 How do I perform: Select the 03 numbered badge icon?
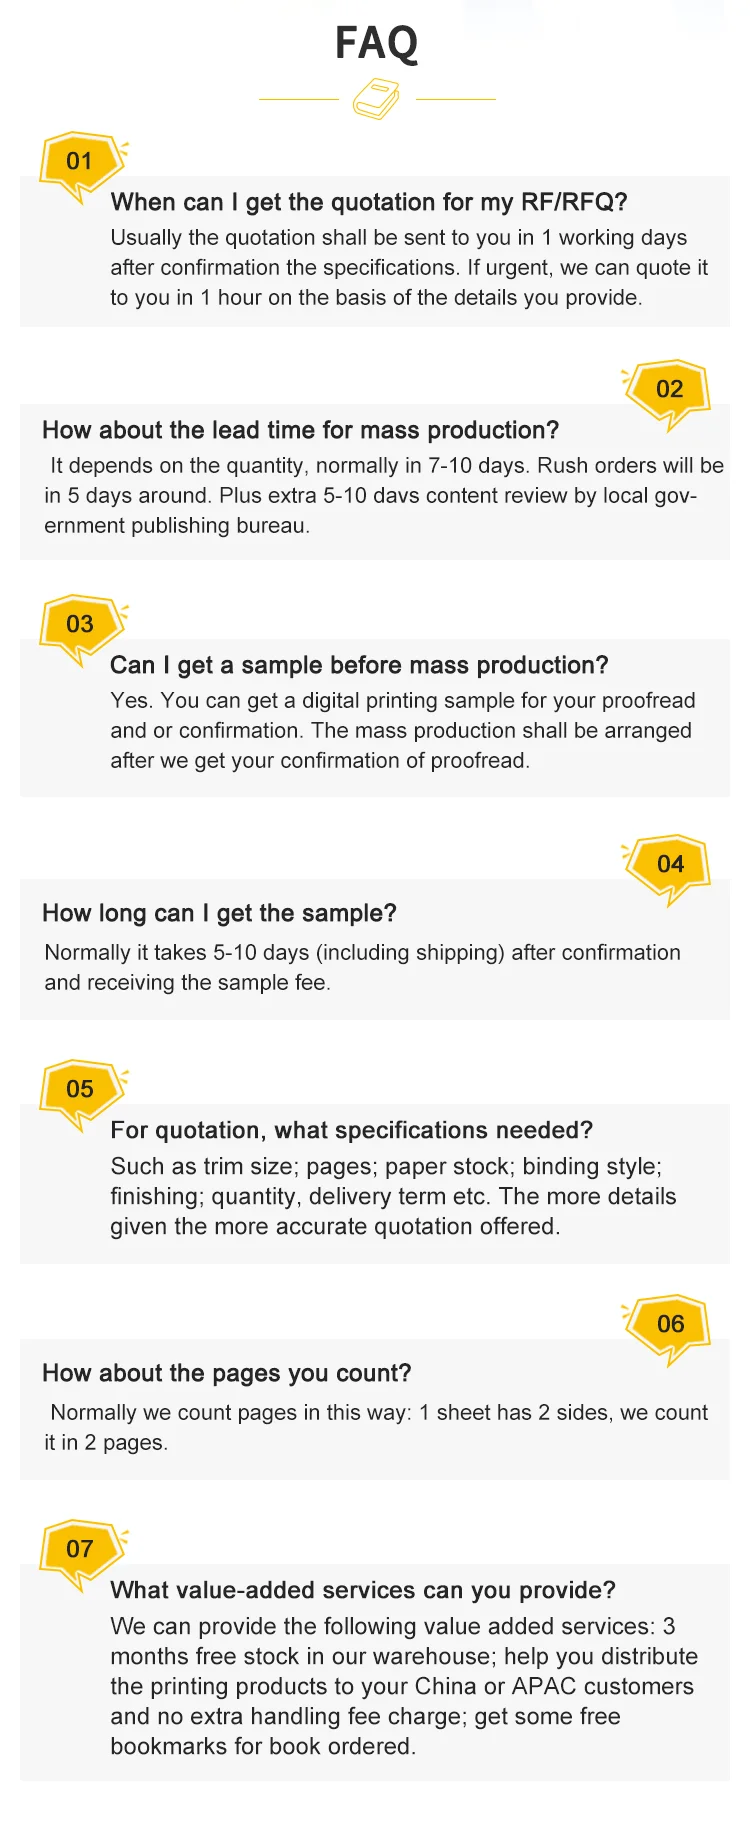coord(80,625)
